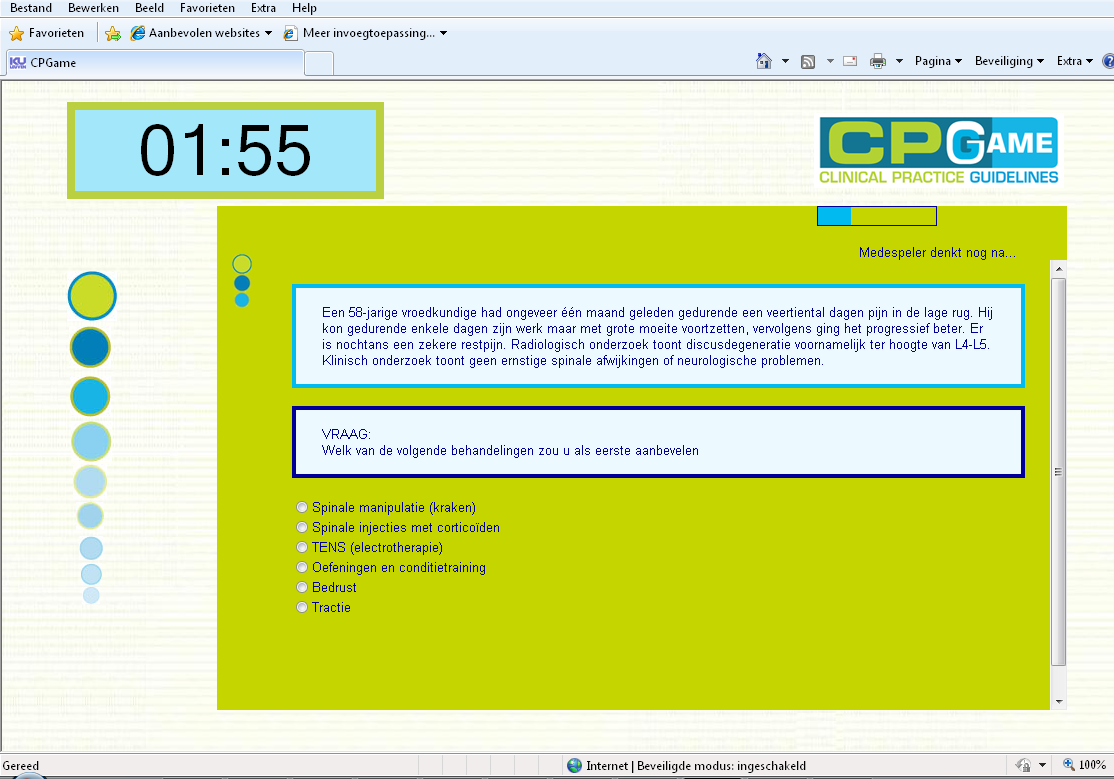The height and width of the screenshot is (779, 1114).
Task: Open the Beveiliging dropdown menu
Action: coord(1009,61)
